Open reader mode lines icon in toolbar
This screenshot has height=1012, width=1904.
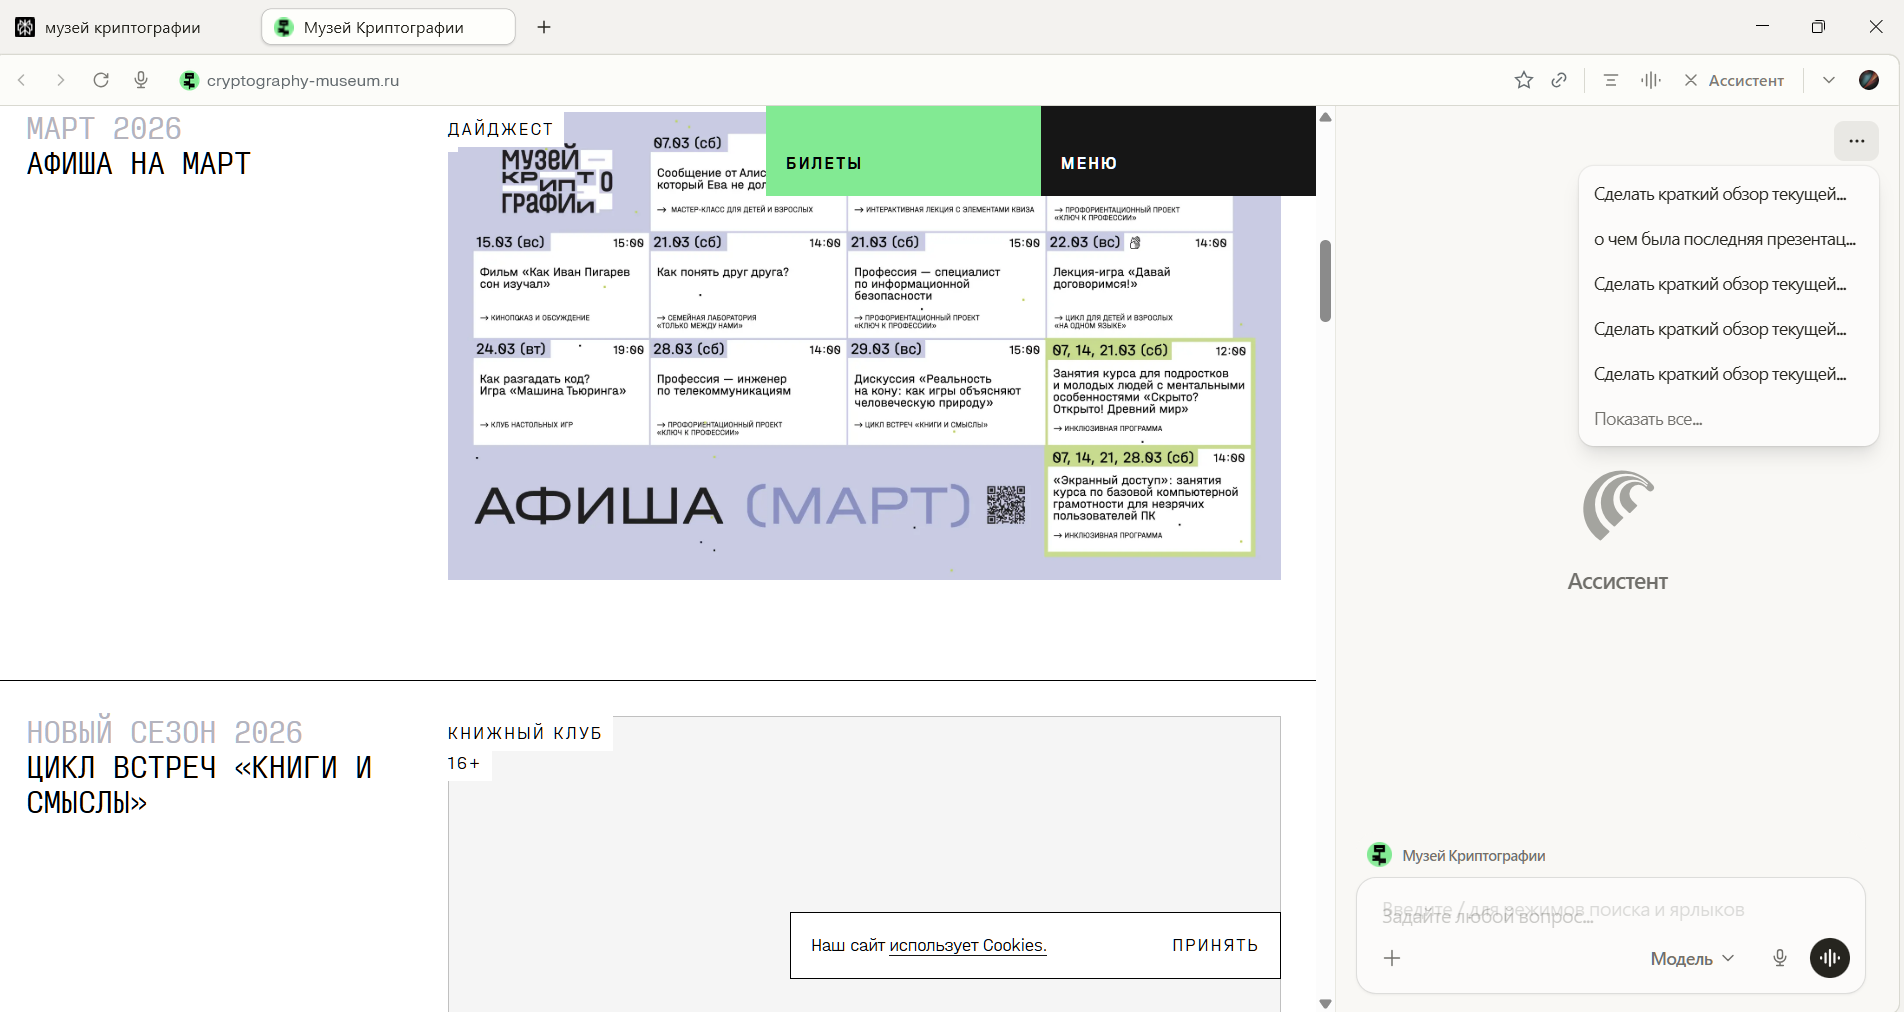(1610, 80)
